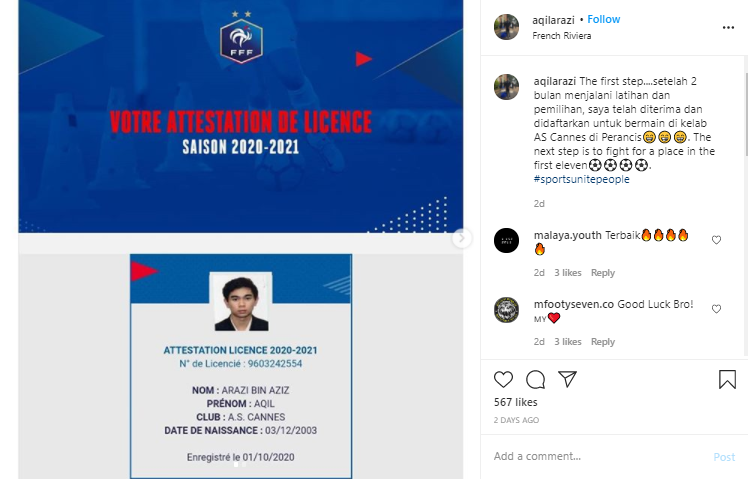748x479 pixels.
Task: Open the comment bubble icon
Action: coord(535,379)
